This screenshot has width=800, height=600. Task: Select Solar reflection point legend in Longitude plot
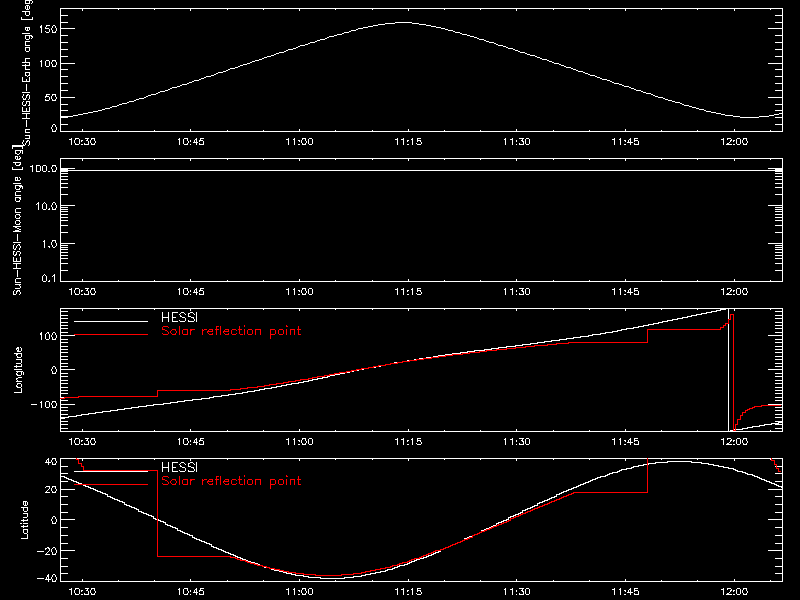tap(231, 331)
